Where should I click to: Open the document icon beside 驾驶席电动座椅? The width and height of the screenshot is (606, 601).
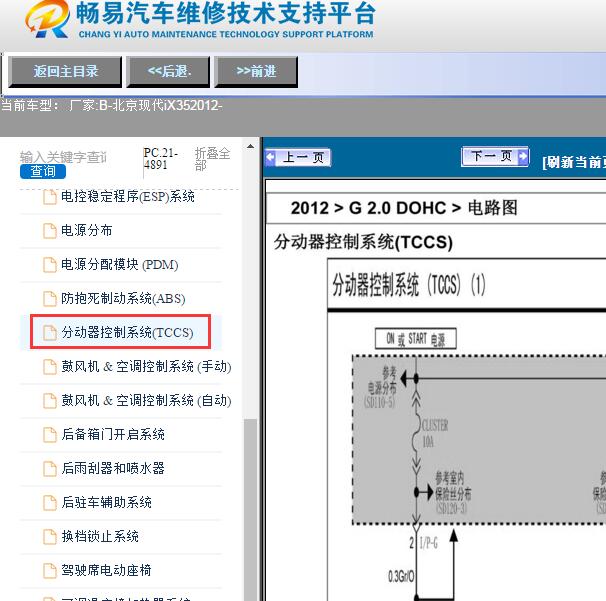click(49, 571)
